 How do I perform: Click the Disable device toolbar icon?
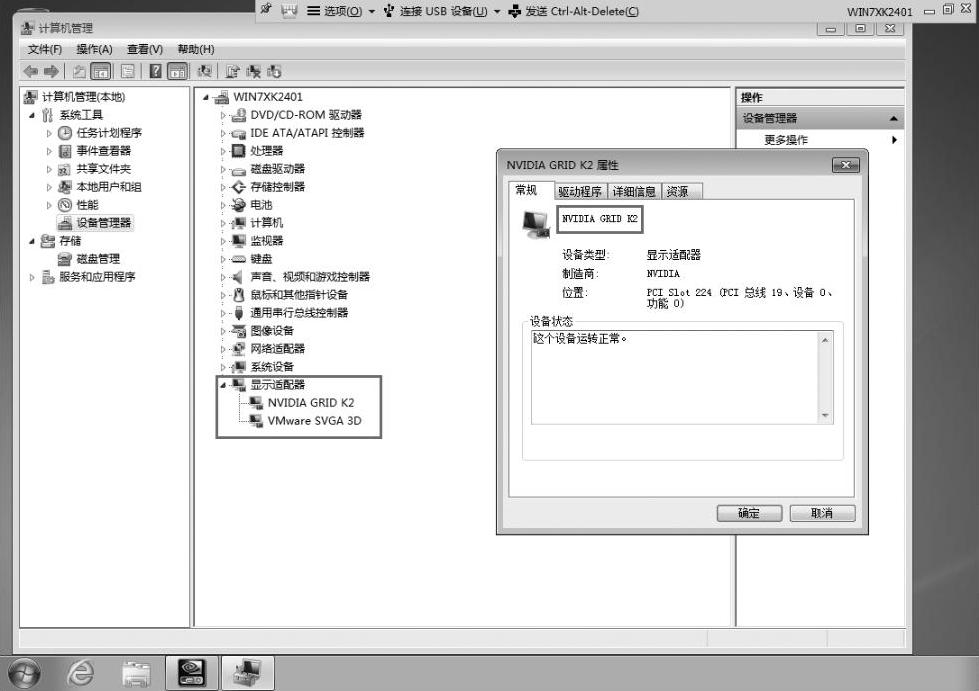tap(274, 72)
